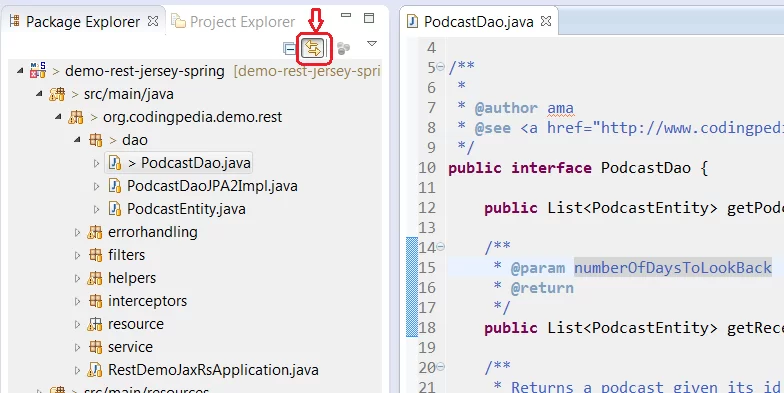Click Java icon of RestDemoJaxRsApplication.java
This screenshot has width=784, height=393.
[95, 370]
